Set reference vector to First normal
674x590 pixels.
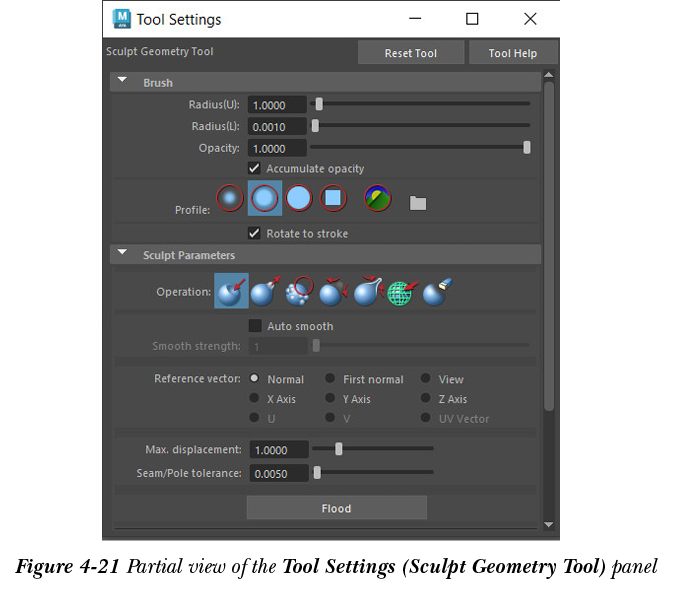pyautogui.click(x=330, y=379)
